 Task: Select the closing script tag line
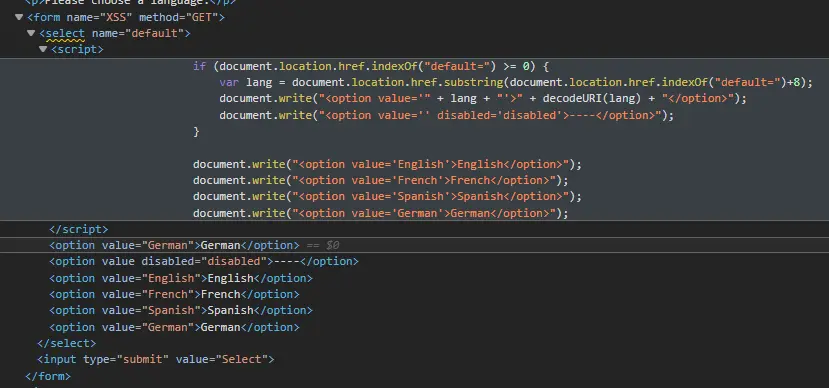(x=78, y=229)
